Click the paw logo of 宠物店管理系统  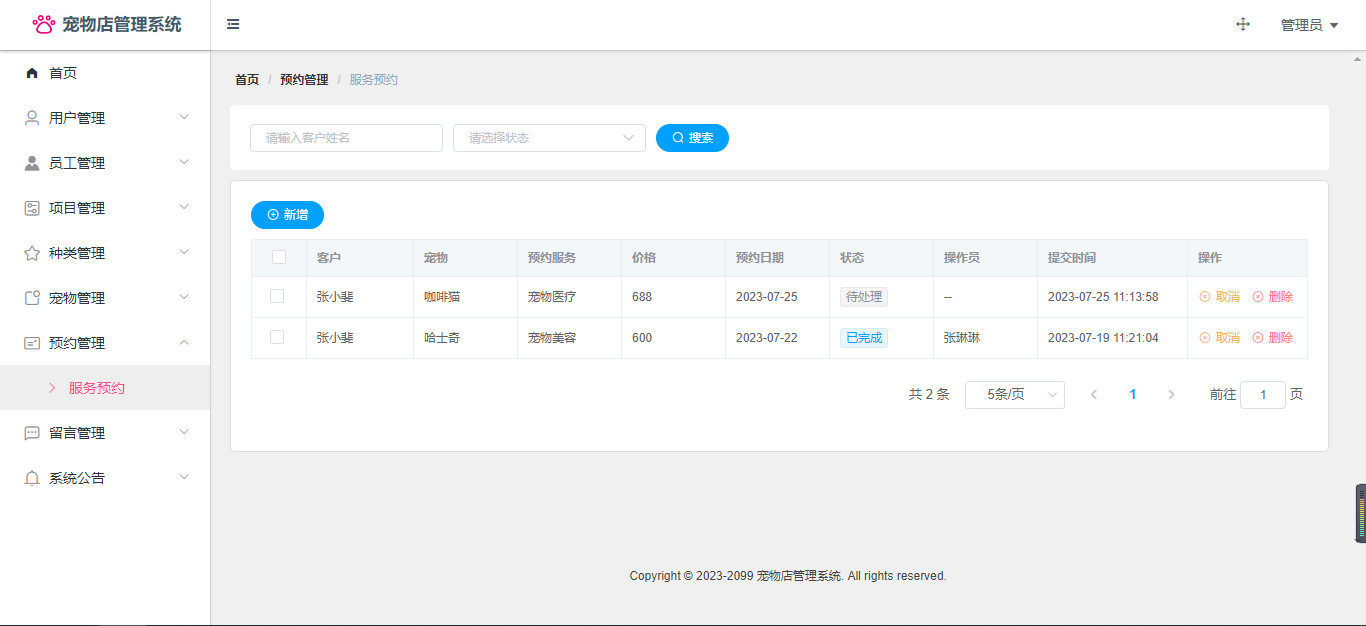[x=44, y=25]
